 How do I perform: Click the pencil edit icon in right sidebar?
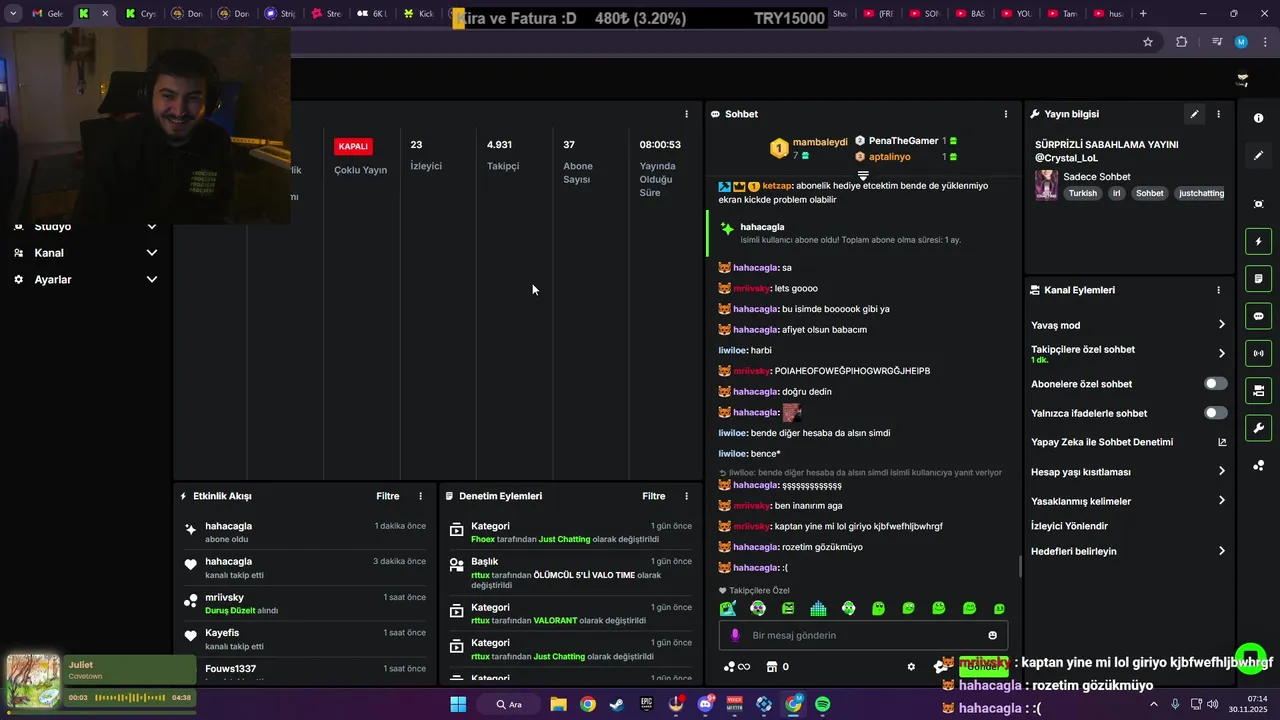point(1258,156)
